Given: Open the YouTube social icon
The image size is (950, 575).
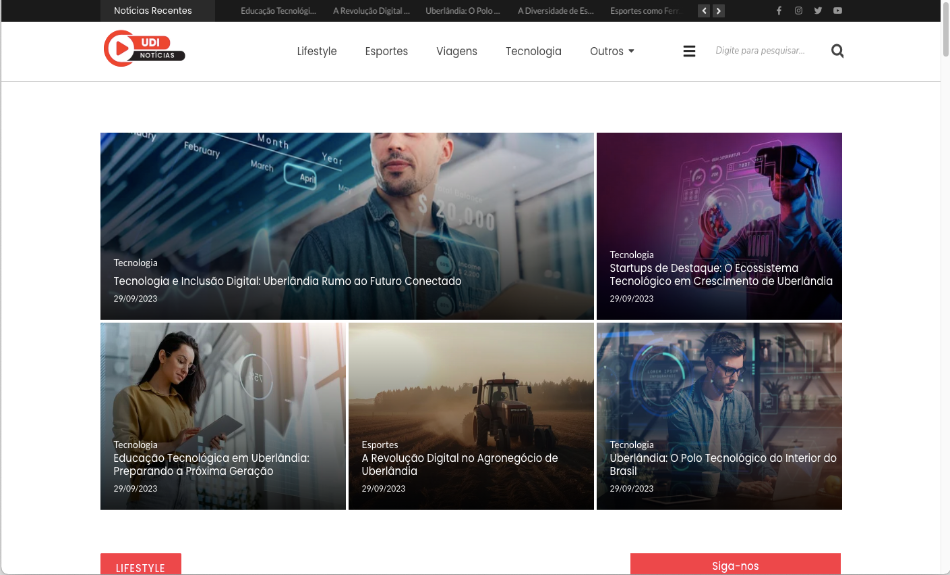Looking at the screenshot, I should 837,11.
